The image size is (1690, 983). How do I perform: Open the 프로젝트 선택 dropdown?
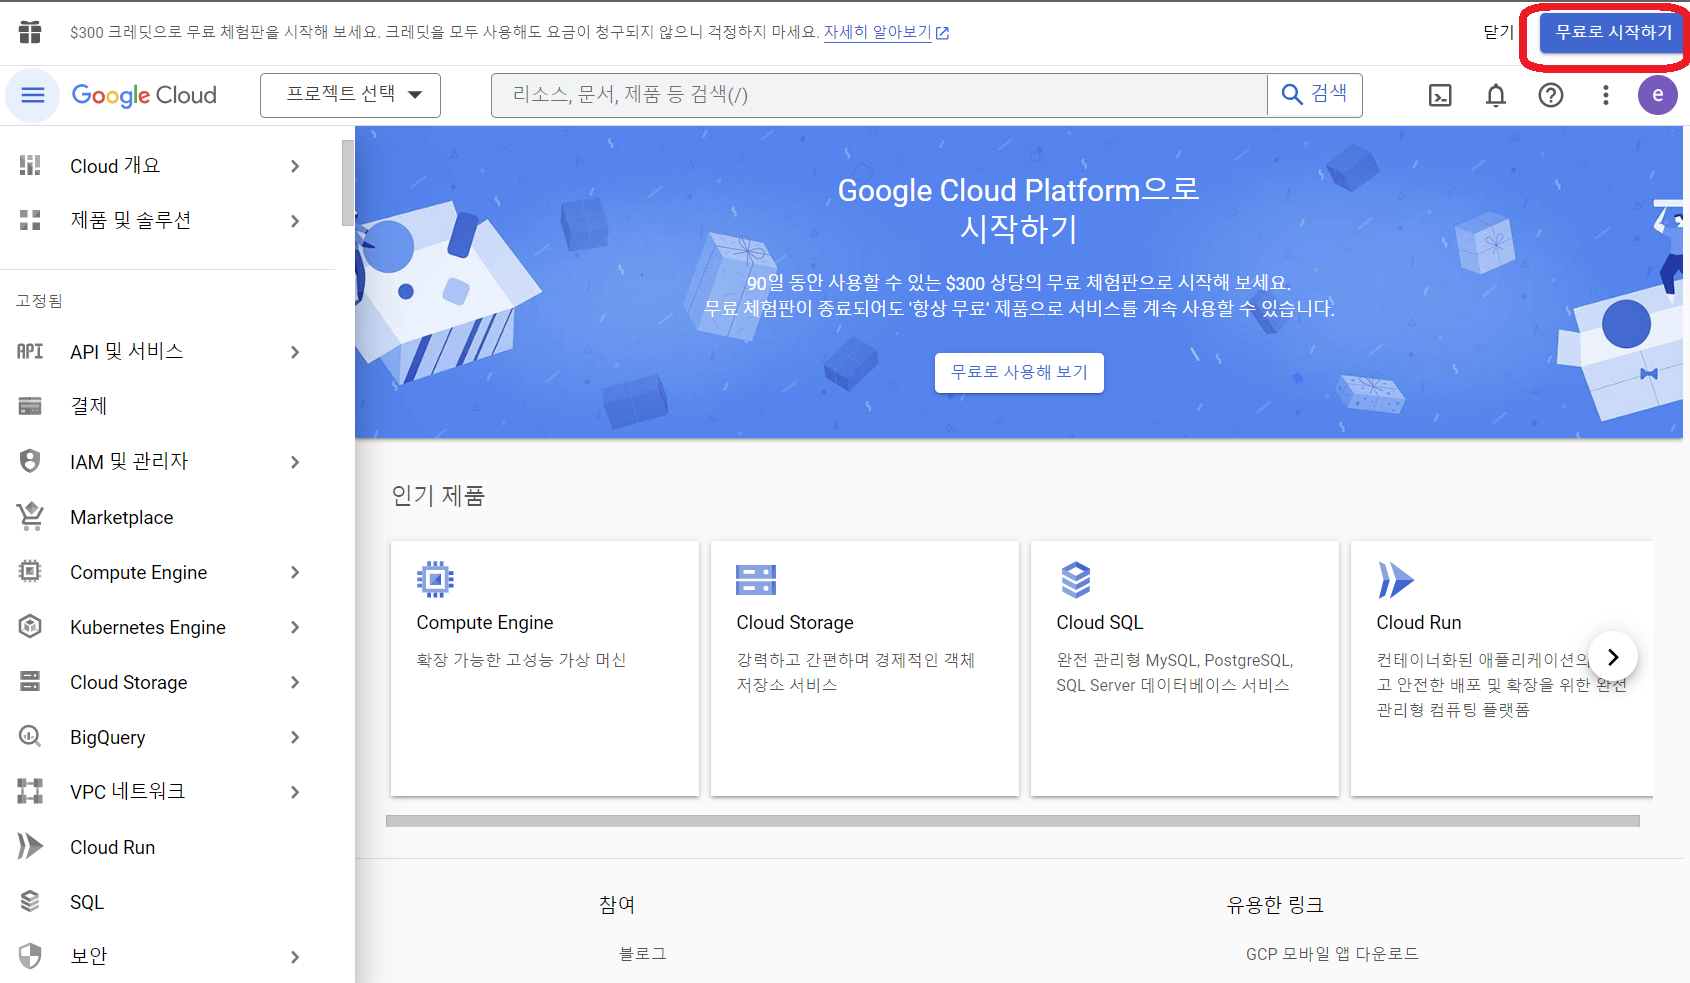click(350, 95)
